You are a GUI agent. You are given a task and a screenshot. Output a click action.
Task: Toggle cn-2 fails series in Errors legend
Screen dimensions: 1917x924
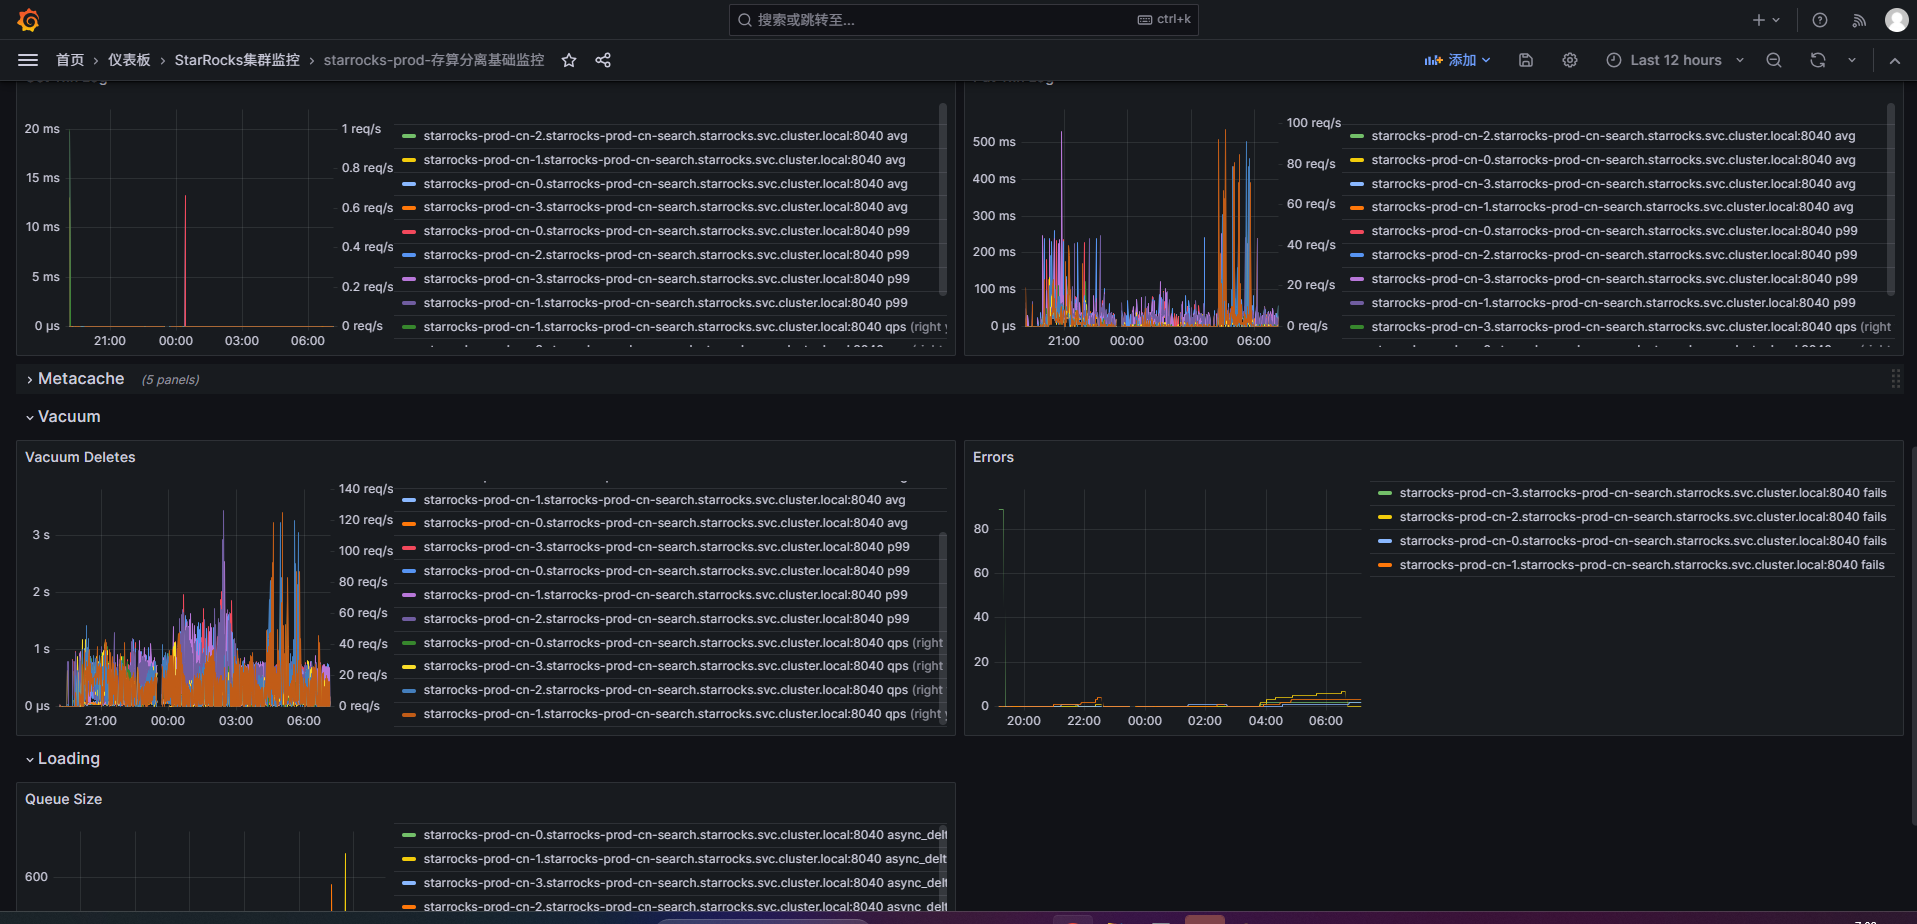[1642, 517]
